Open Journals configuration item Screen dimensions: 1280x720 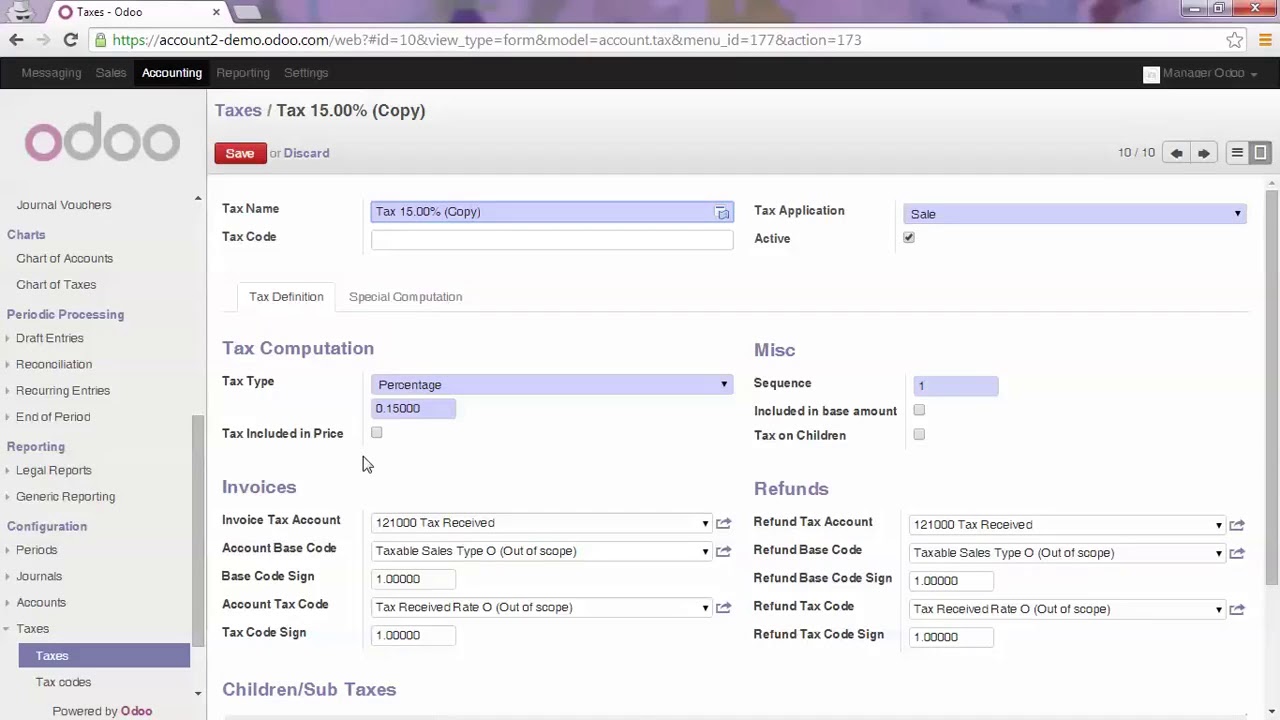(x=38, y=576)
